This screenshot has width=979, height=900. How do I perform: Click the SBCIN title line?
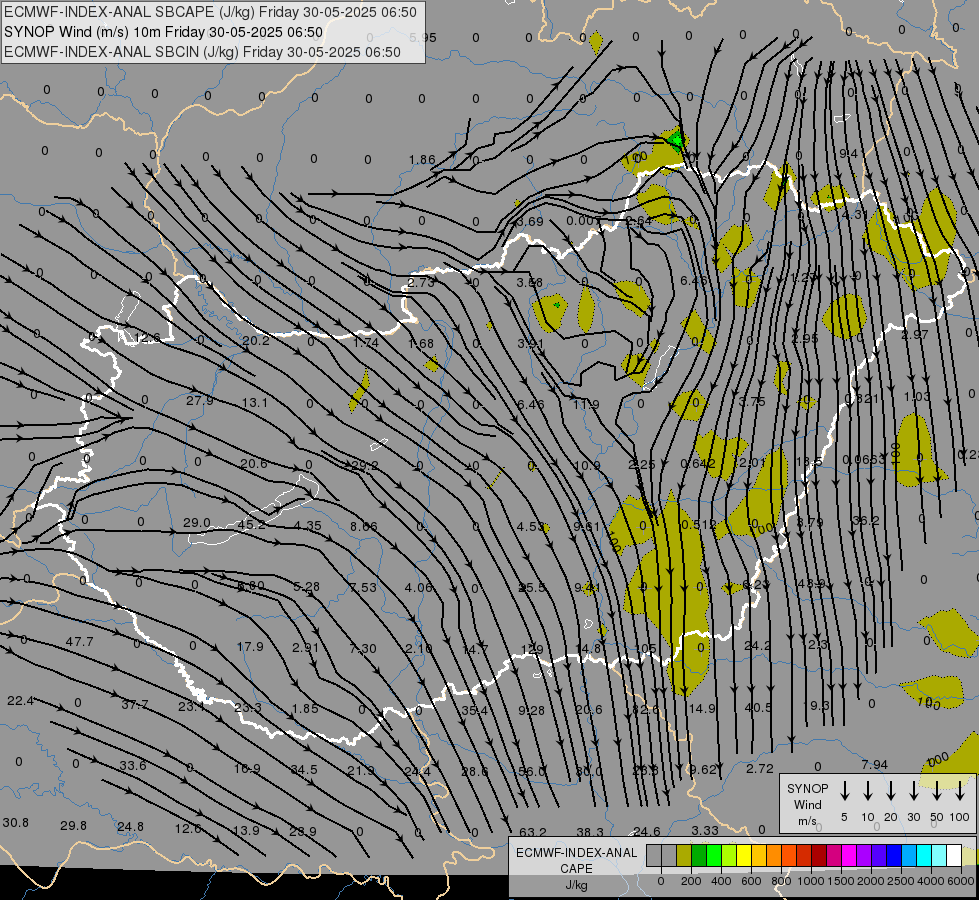(202, 52)
